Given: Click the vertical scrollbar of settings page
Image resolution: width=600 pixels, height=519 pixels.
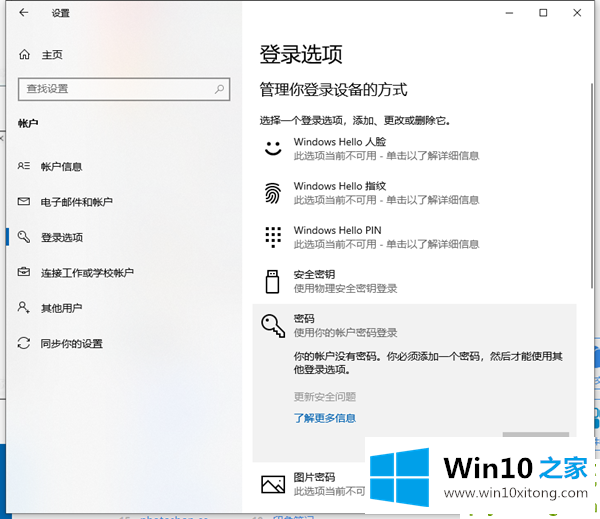Looking at the screenshot, I should pyautogui.click(x=592, y=186).
